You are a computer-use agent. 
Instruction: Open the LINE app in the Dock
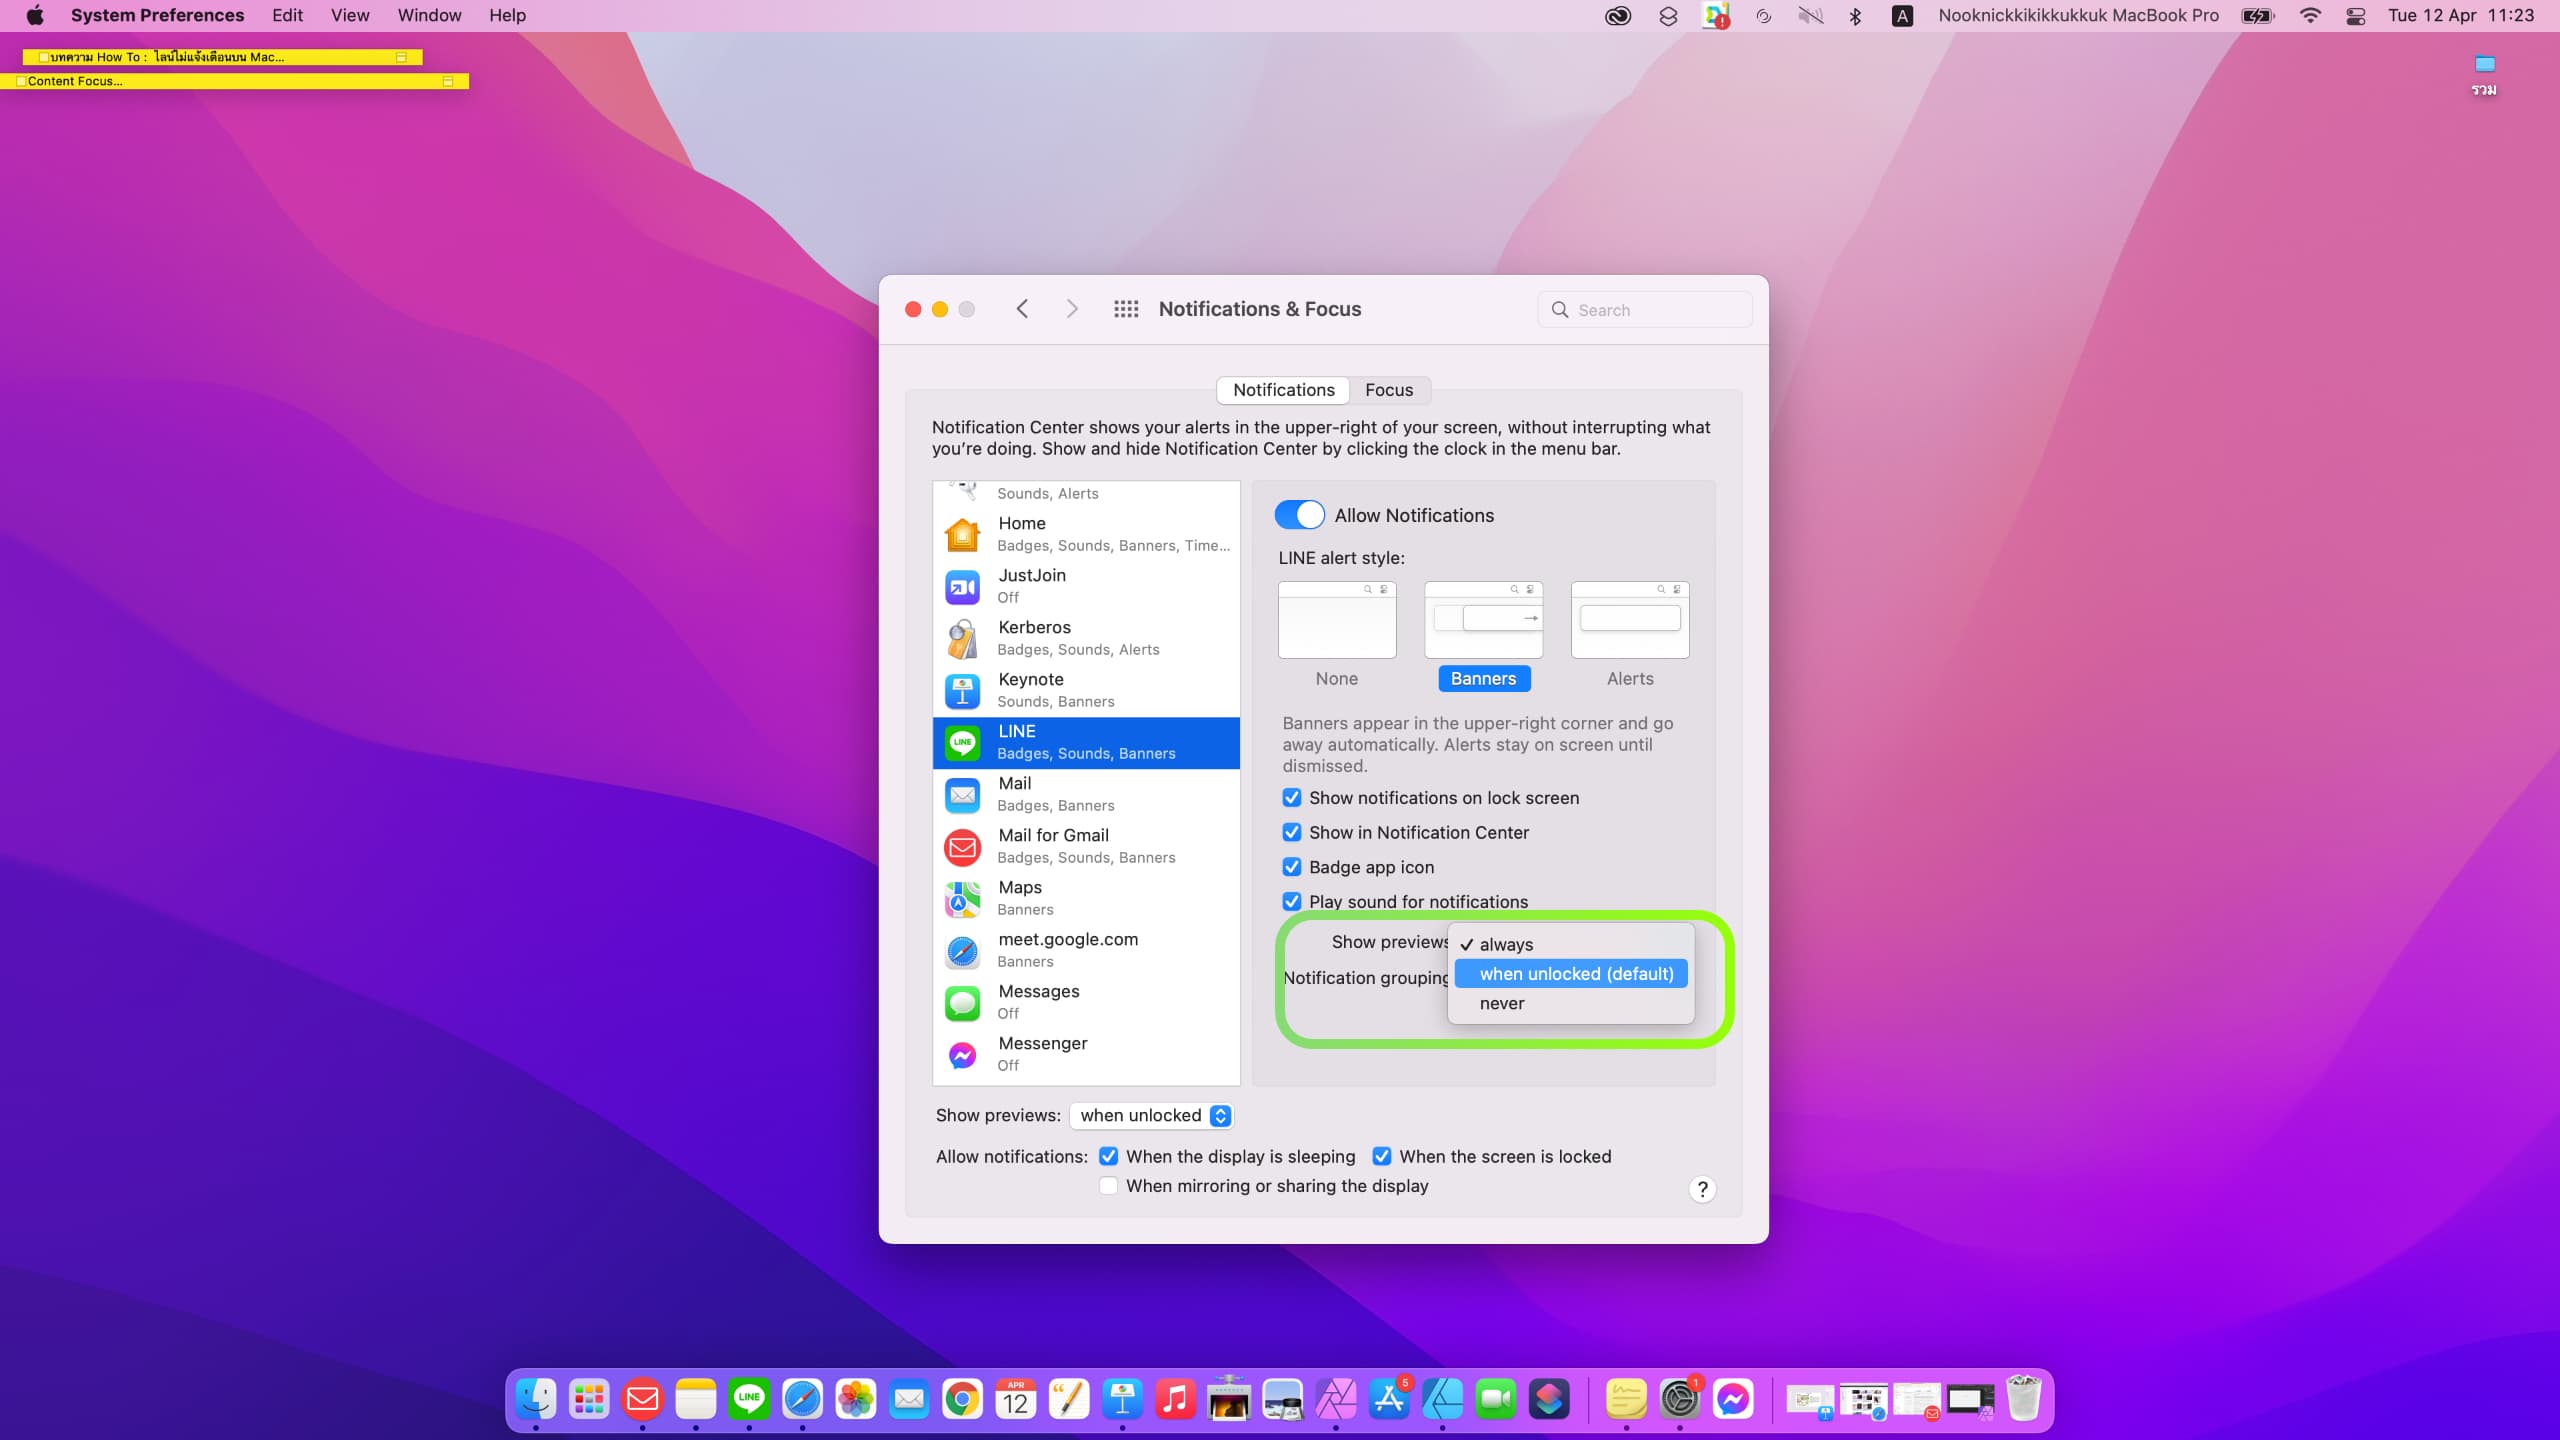coord(749,1399)
